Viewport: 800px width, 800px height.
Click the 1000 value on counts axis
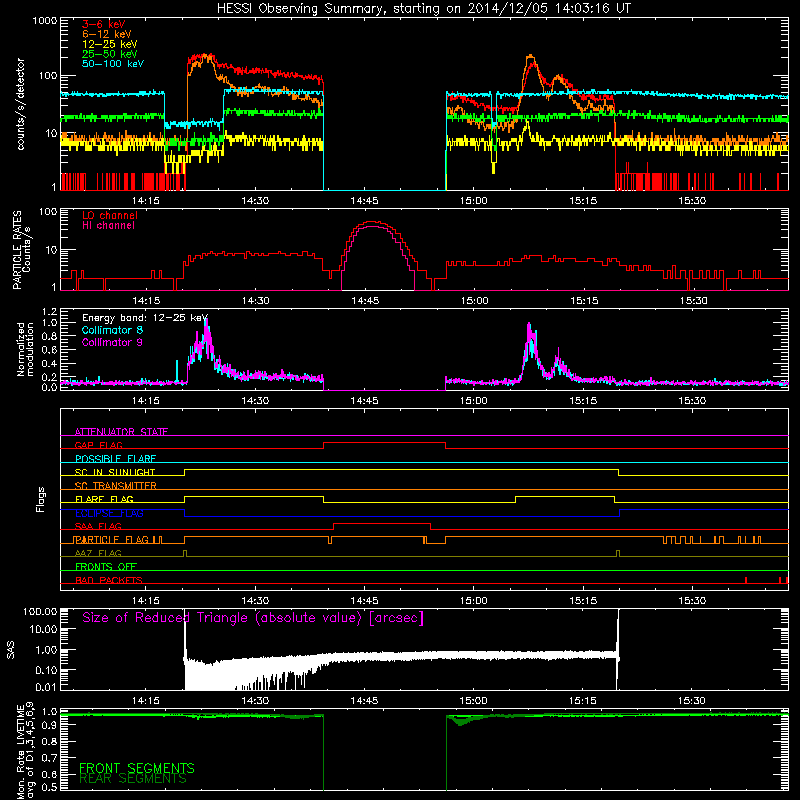(x=44, y=21)
